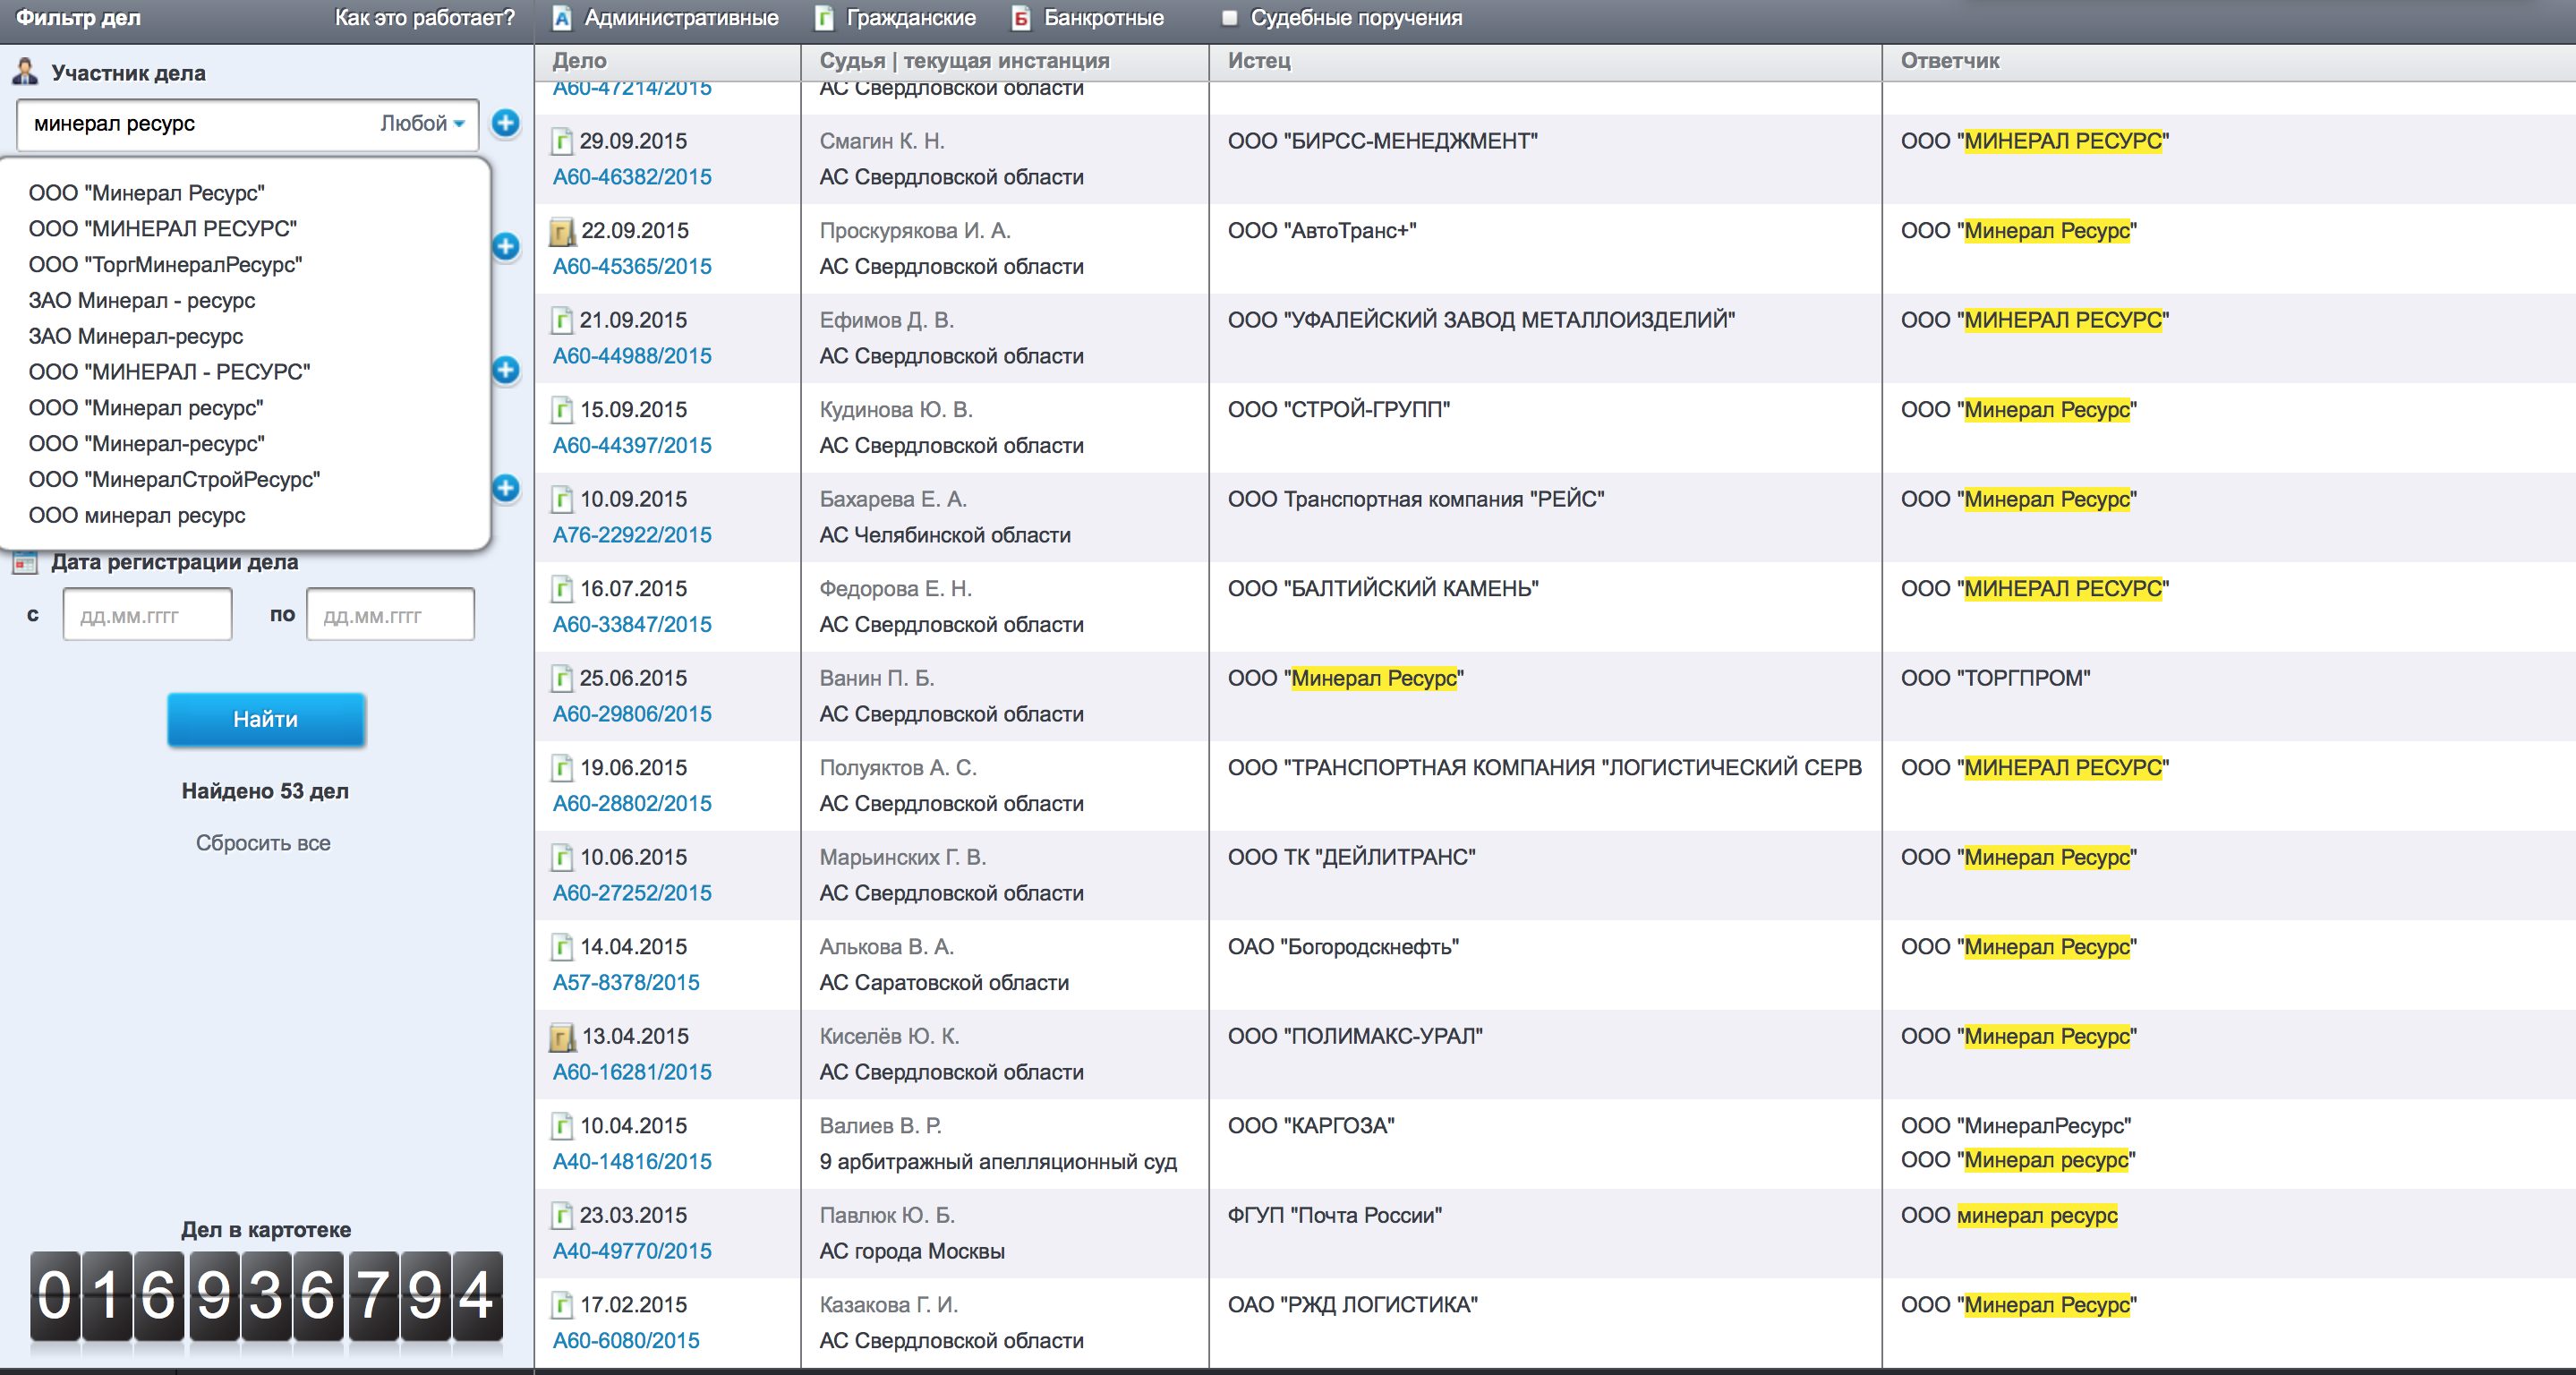Image resolution: width=2576 pixels, height=1375 pixels.
Task: Choose suggestion ООО "Минерал Ресурс"
Action: point(146,193)
